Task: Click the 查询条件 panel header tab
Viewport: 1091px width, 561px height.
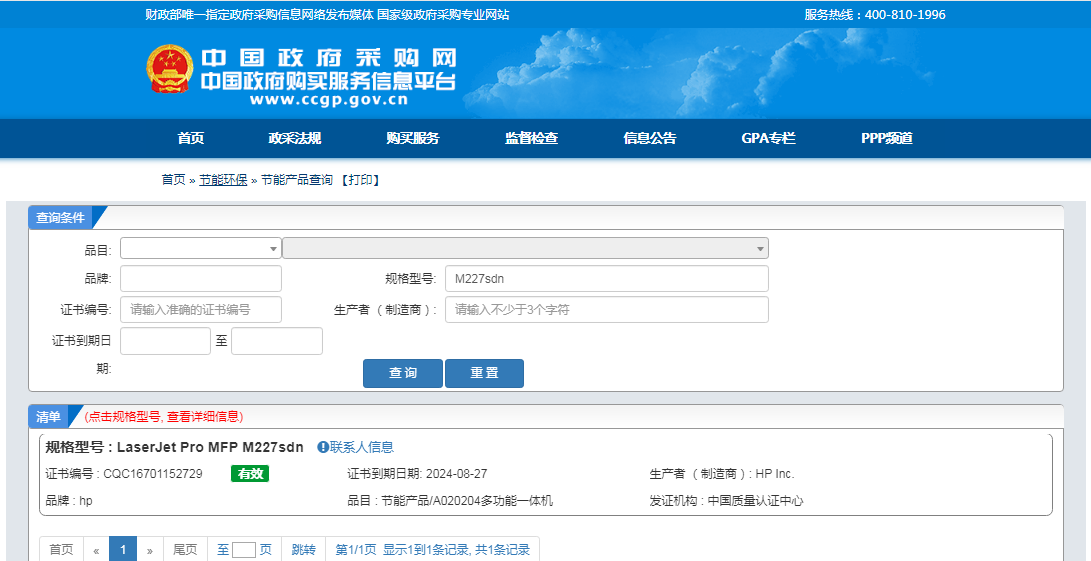Action: (x=61, y=218)
